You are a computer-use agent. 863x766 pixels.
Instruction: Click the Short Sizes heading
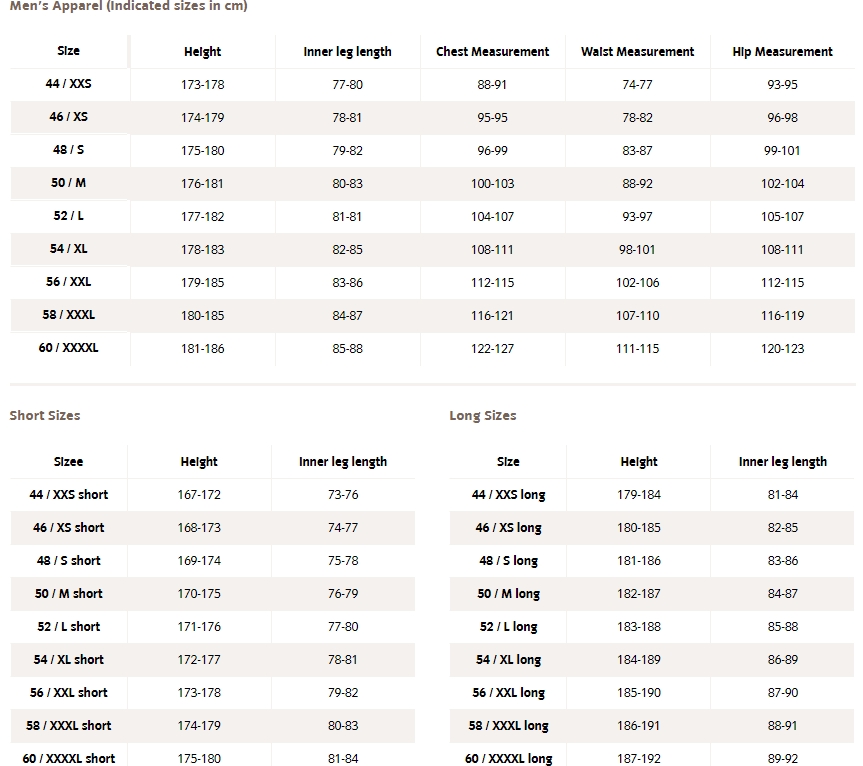pos(45,415)
